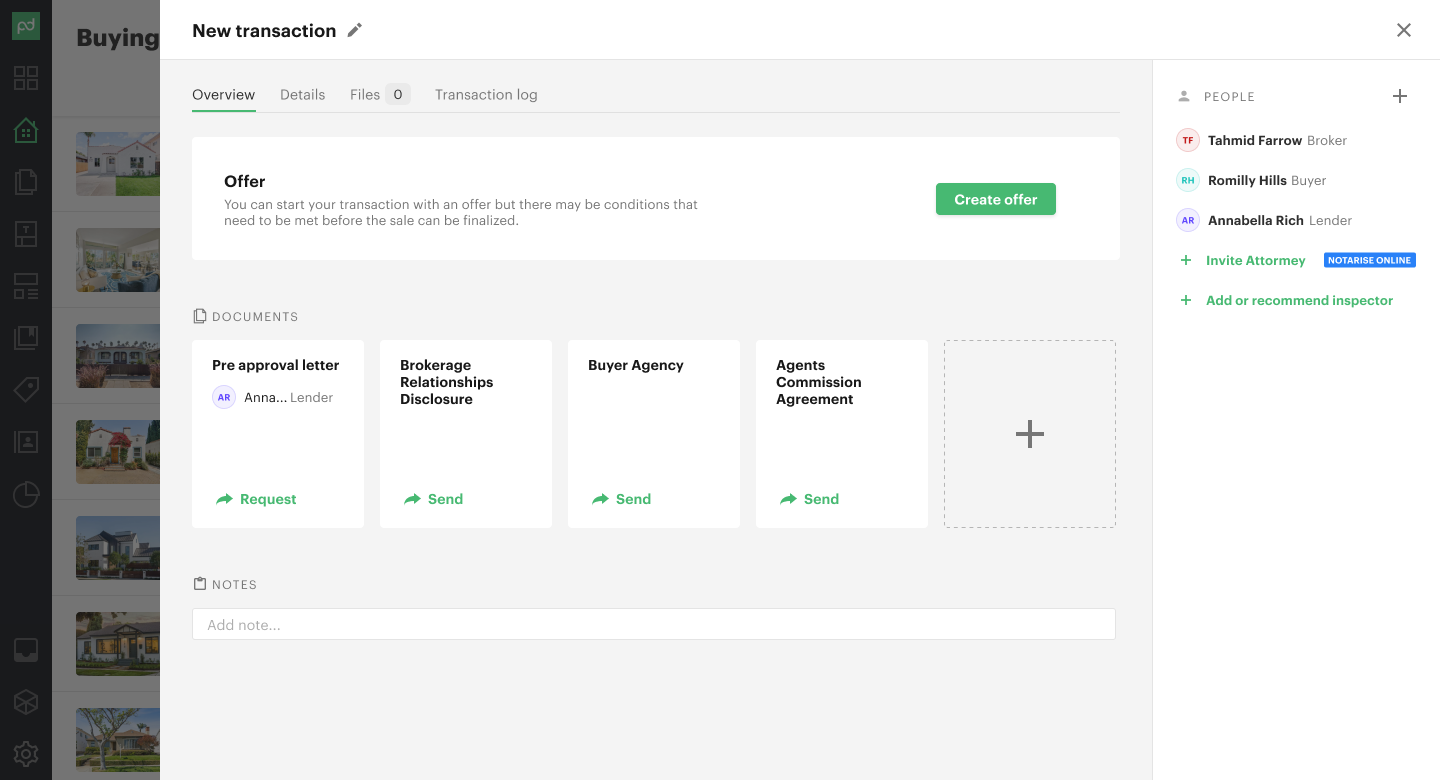Open the contacts icon in sidebar
1440x780 pixels.
(26, 442)
